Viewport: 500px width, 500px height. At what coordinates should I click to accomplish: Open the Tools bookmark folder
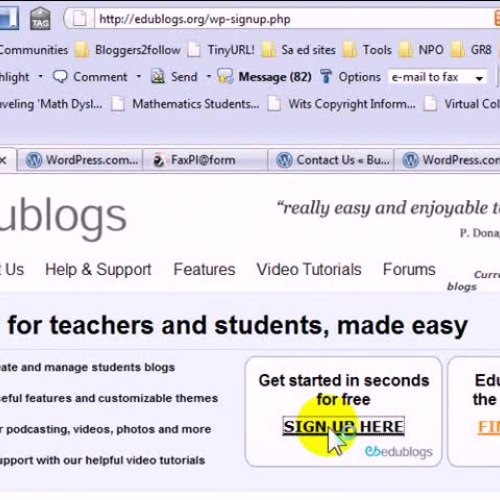coord(367,50)
